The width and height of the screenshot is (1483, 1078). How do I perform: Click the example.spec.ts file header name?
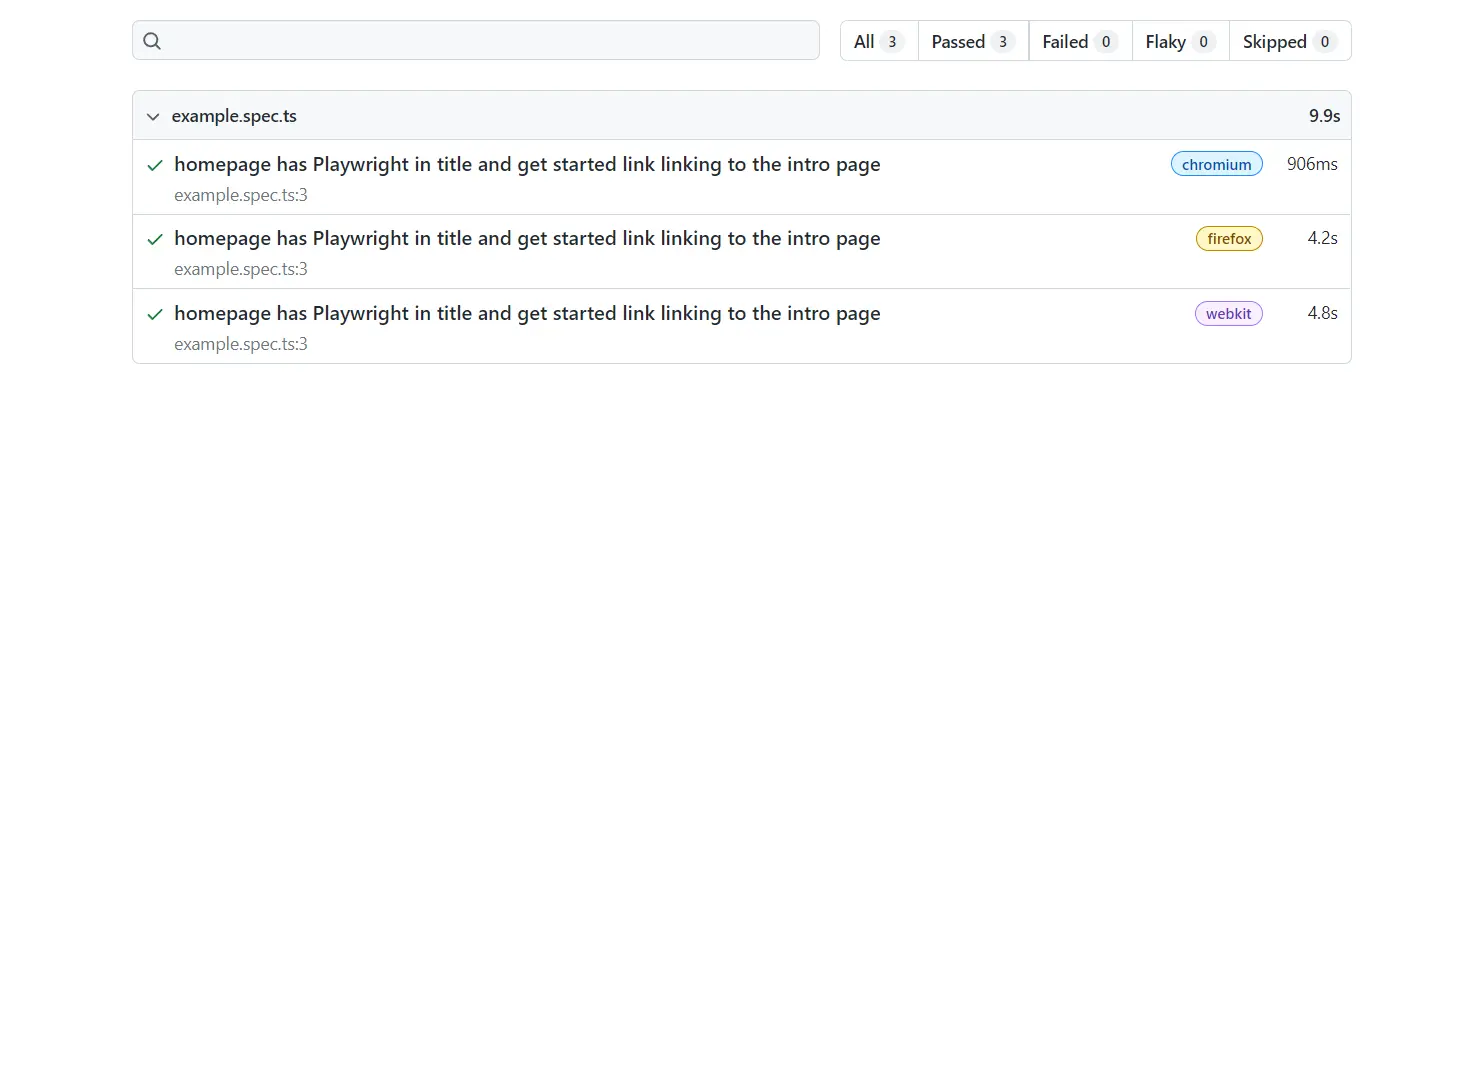(x=234, y=116)
